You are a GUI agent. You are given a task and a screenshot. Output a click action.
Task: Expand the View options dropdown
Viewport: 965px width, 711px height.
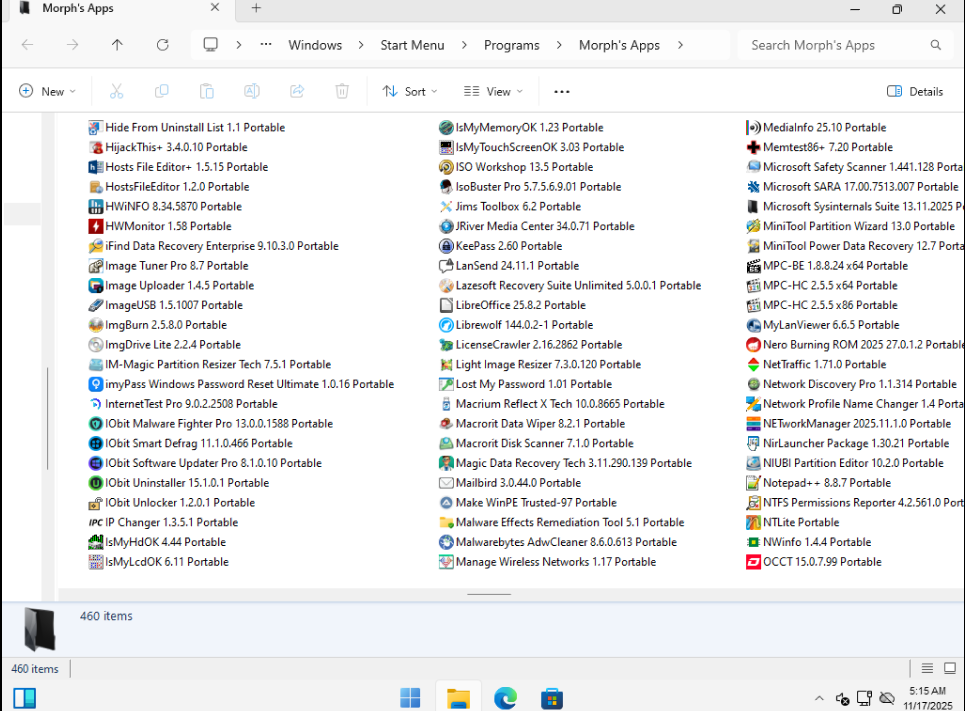(x=493, y=91)
